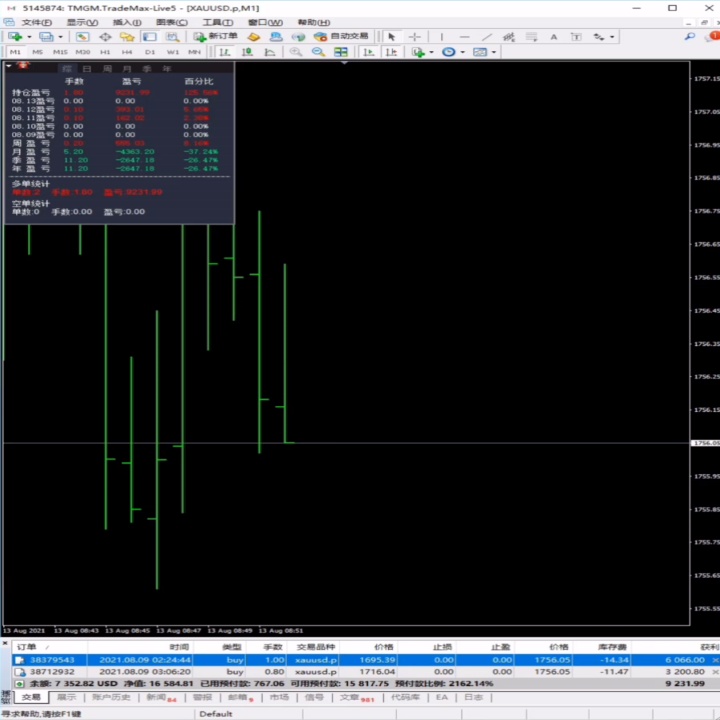
Task: Expand the Periods clock dropdown arrow
Action: [462, 52]
